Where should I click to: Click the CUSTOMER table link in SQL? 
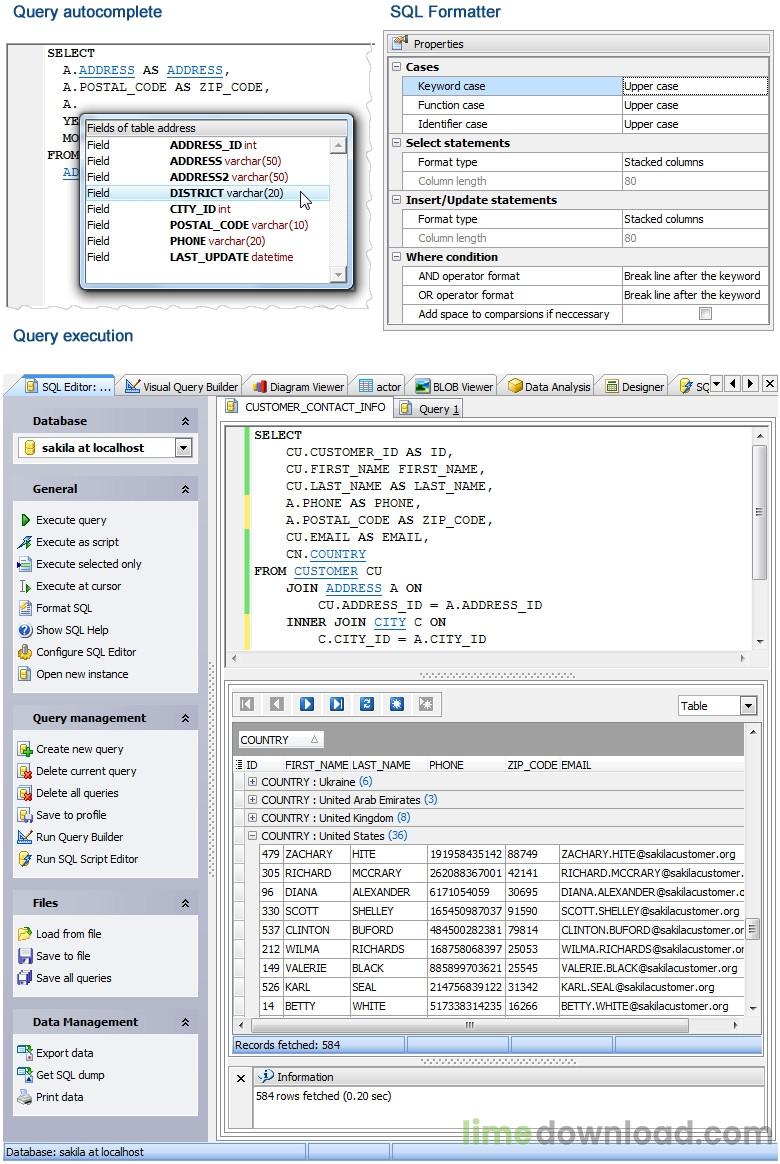[326, 571]
